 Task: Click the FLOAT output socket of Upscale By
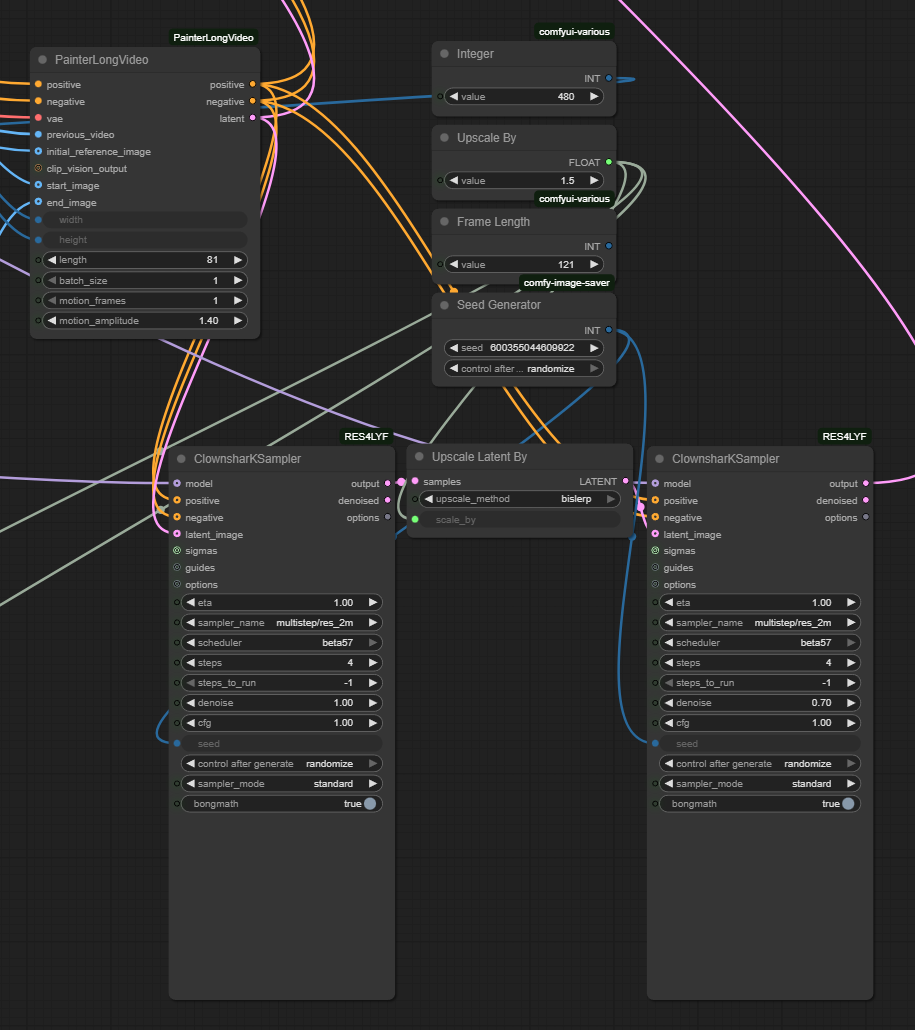609,162
